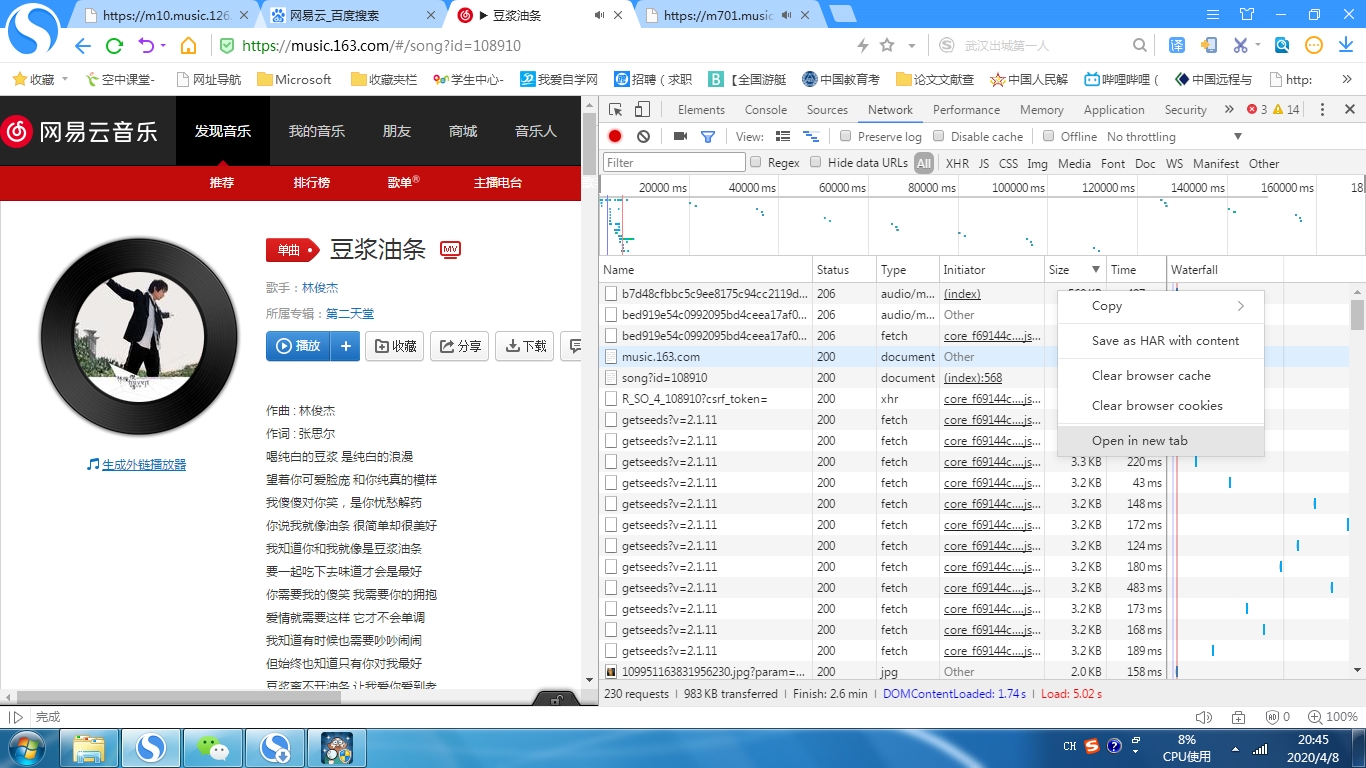This screenshot has width=1366, height=768.
Task: Click the inspect element picker icon
Action: point(616,110)
